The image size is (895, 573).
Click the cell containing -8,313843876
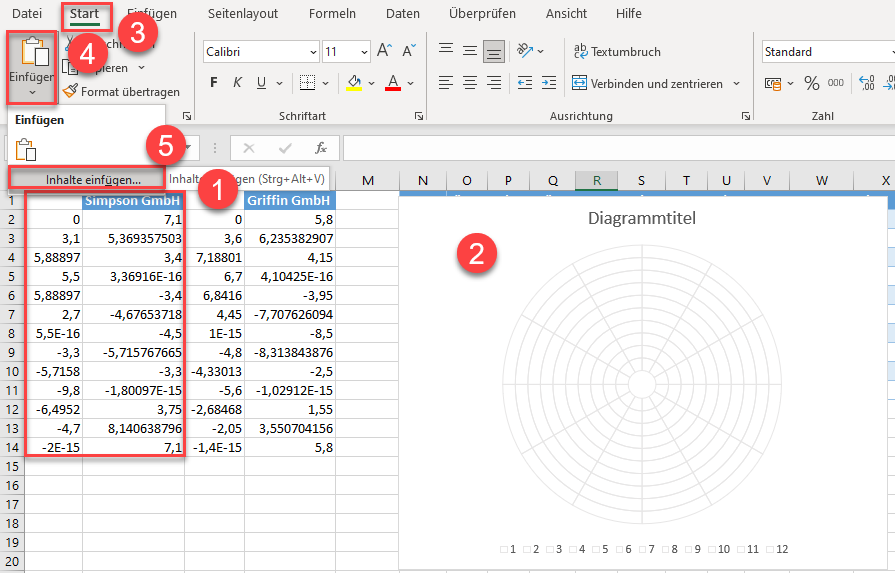pyautogui.click(x=289, y=352)
